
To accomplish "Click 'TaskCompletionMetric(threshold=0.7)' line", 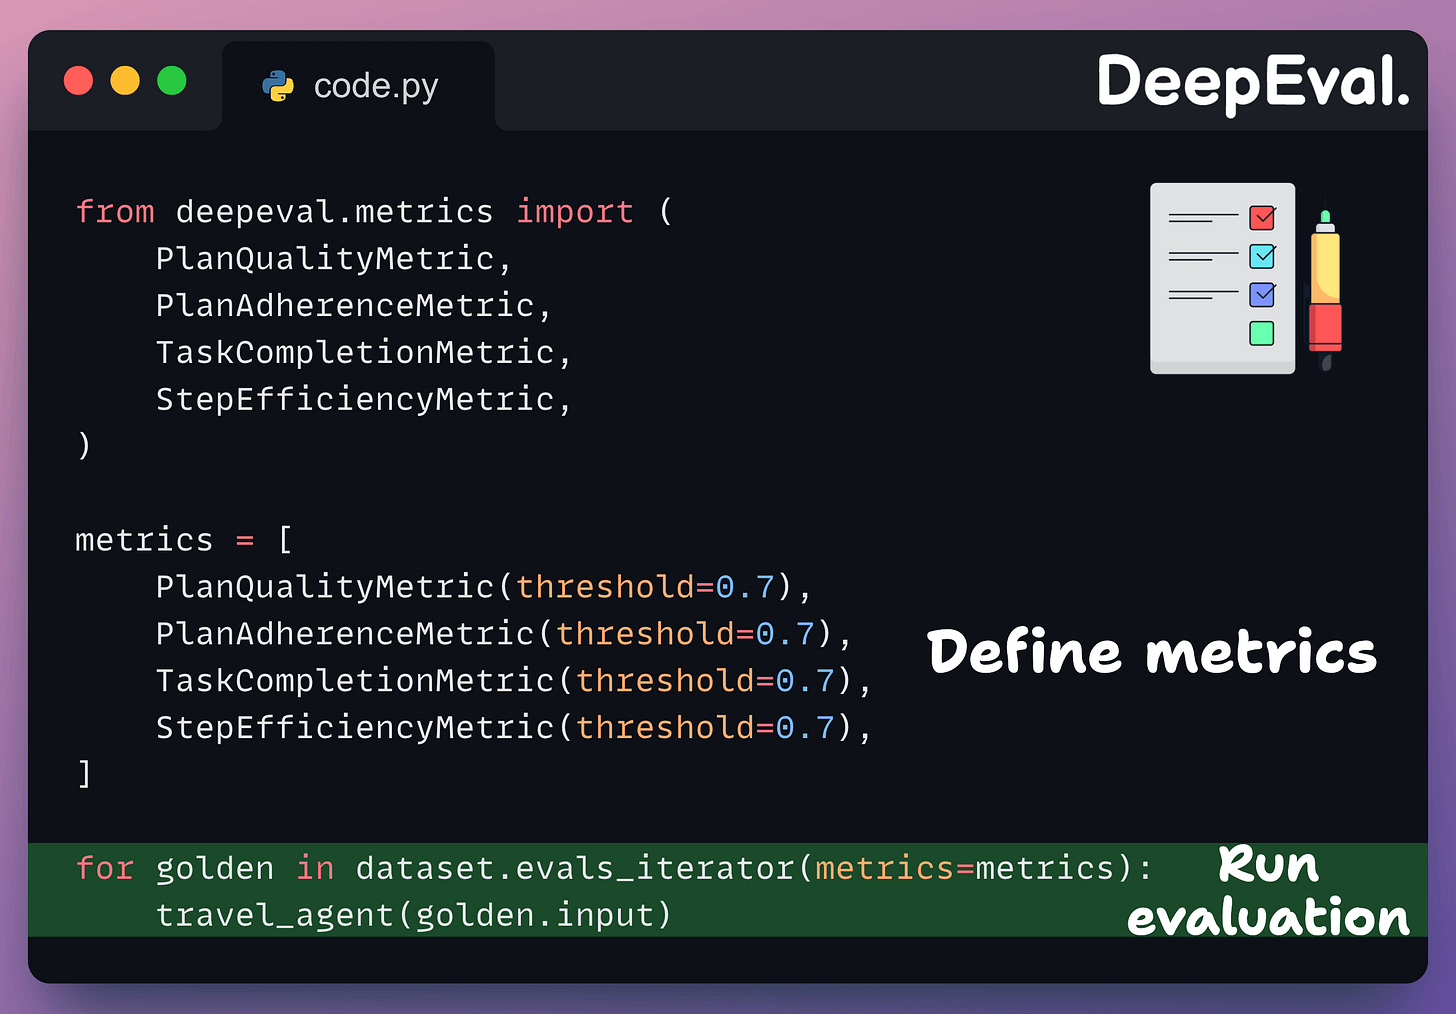I will 514,681.
